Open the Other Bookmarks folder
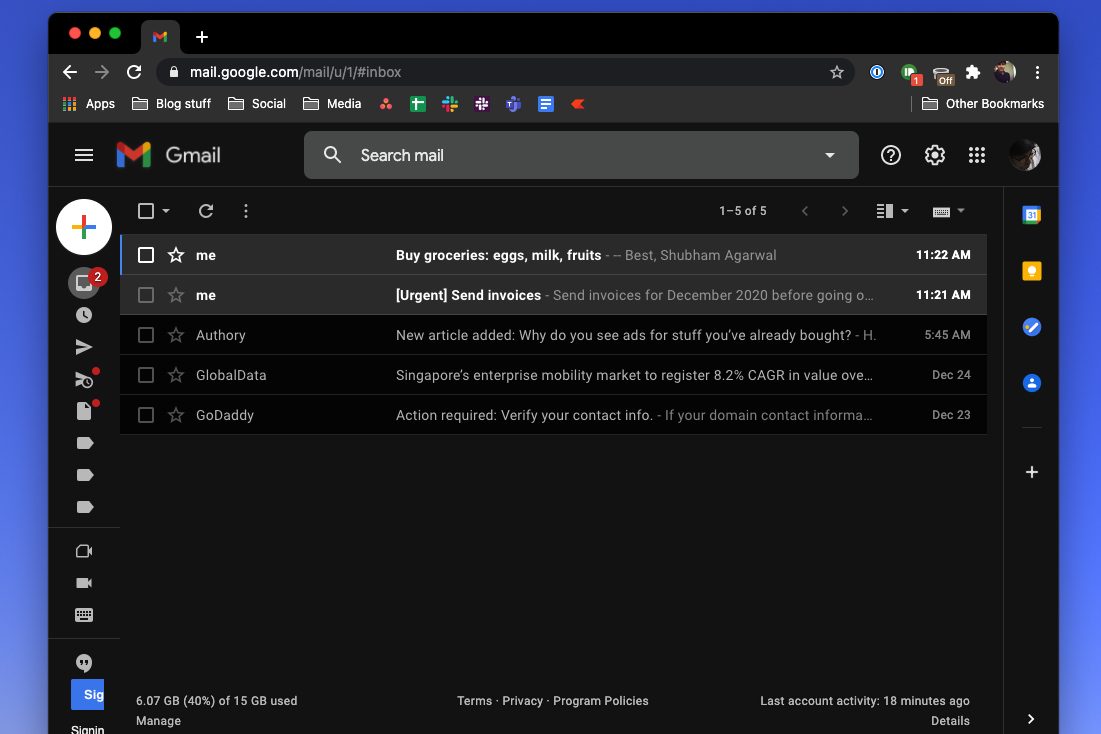1101x734 pixels. 982,104
